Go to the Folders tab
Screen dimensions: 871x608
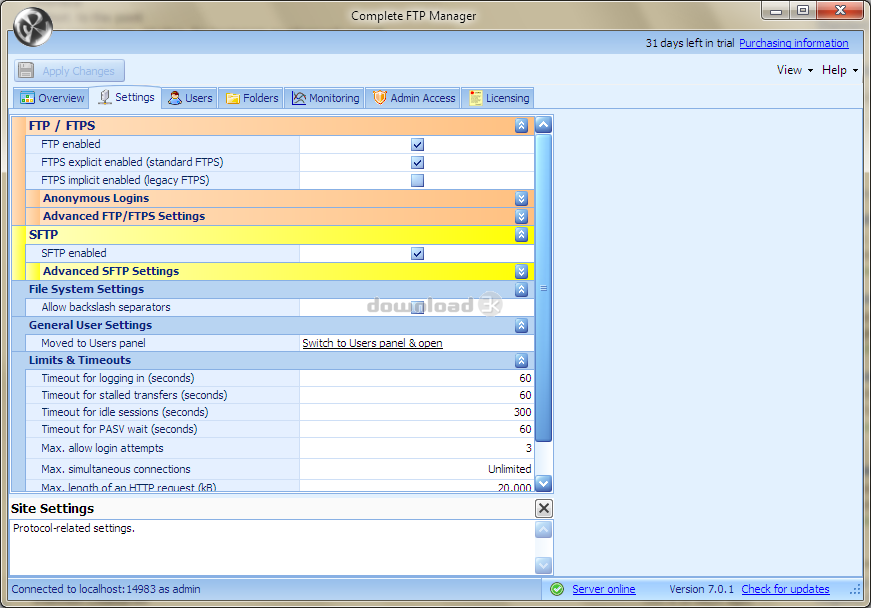click(251, 98)
